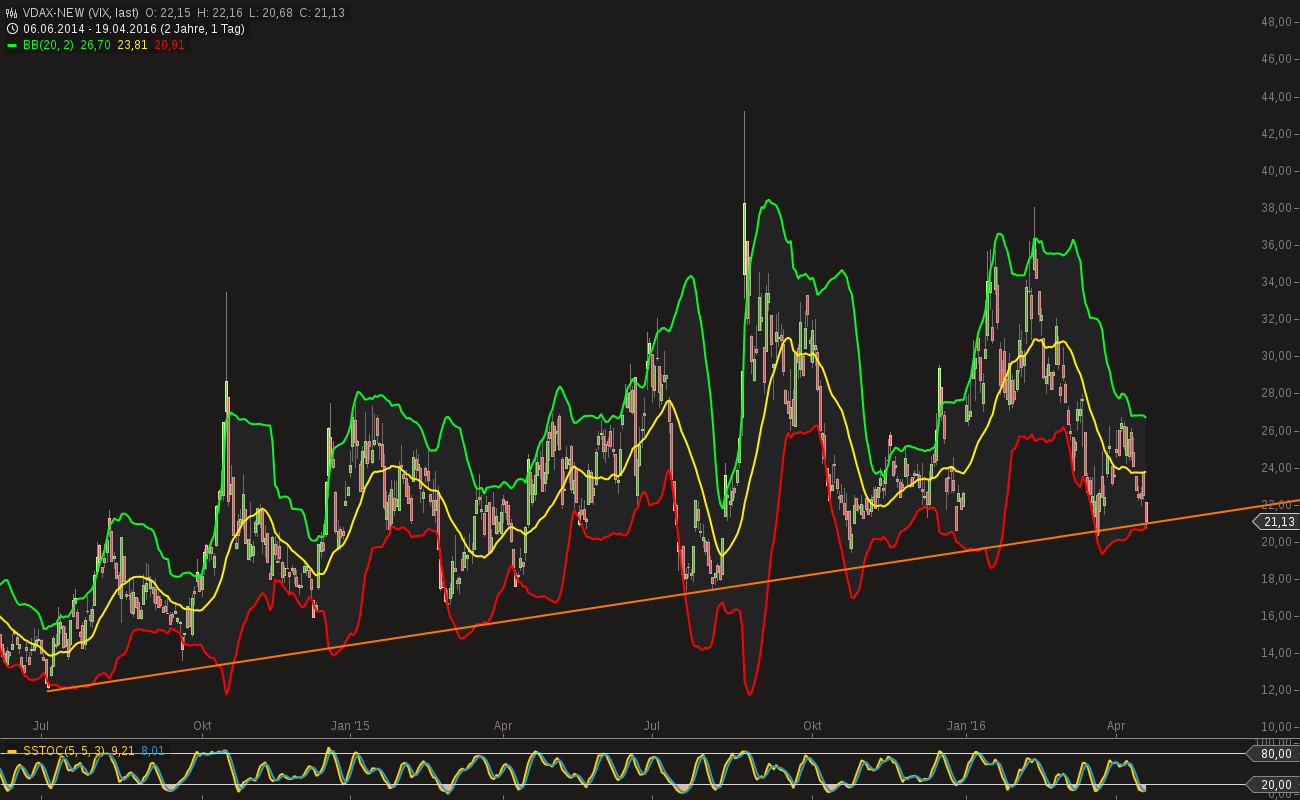1300x800 pixels.
Task: Click the green legend color swatch
Action: (10, 44)
